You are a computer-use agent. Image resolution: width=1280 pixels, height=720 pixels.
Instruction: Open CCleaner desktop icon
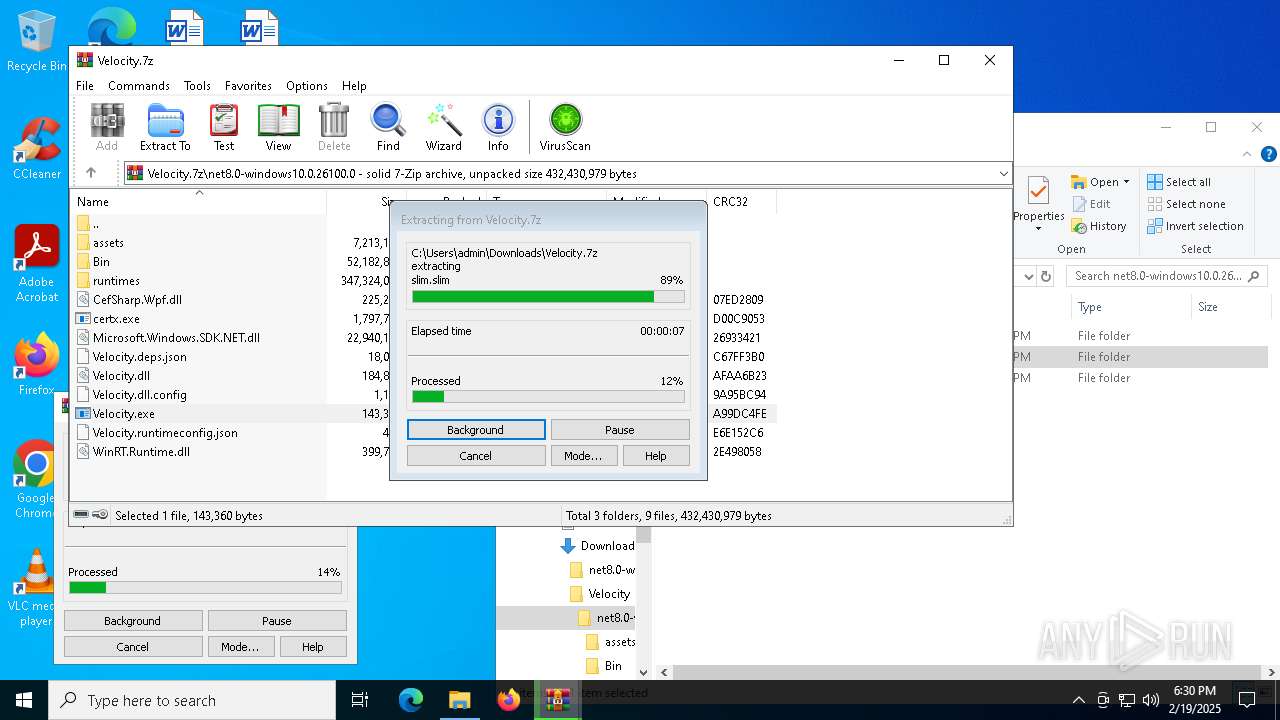point(36,148)
